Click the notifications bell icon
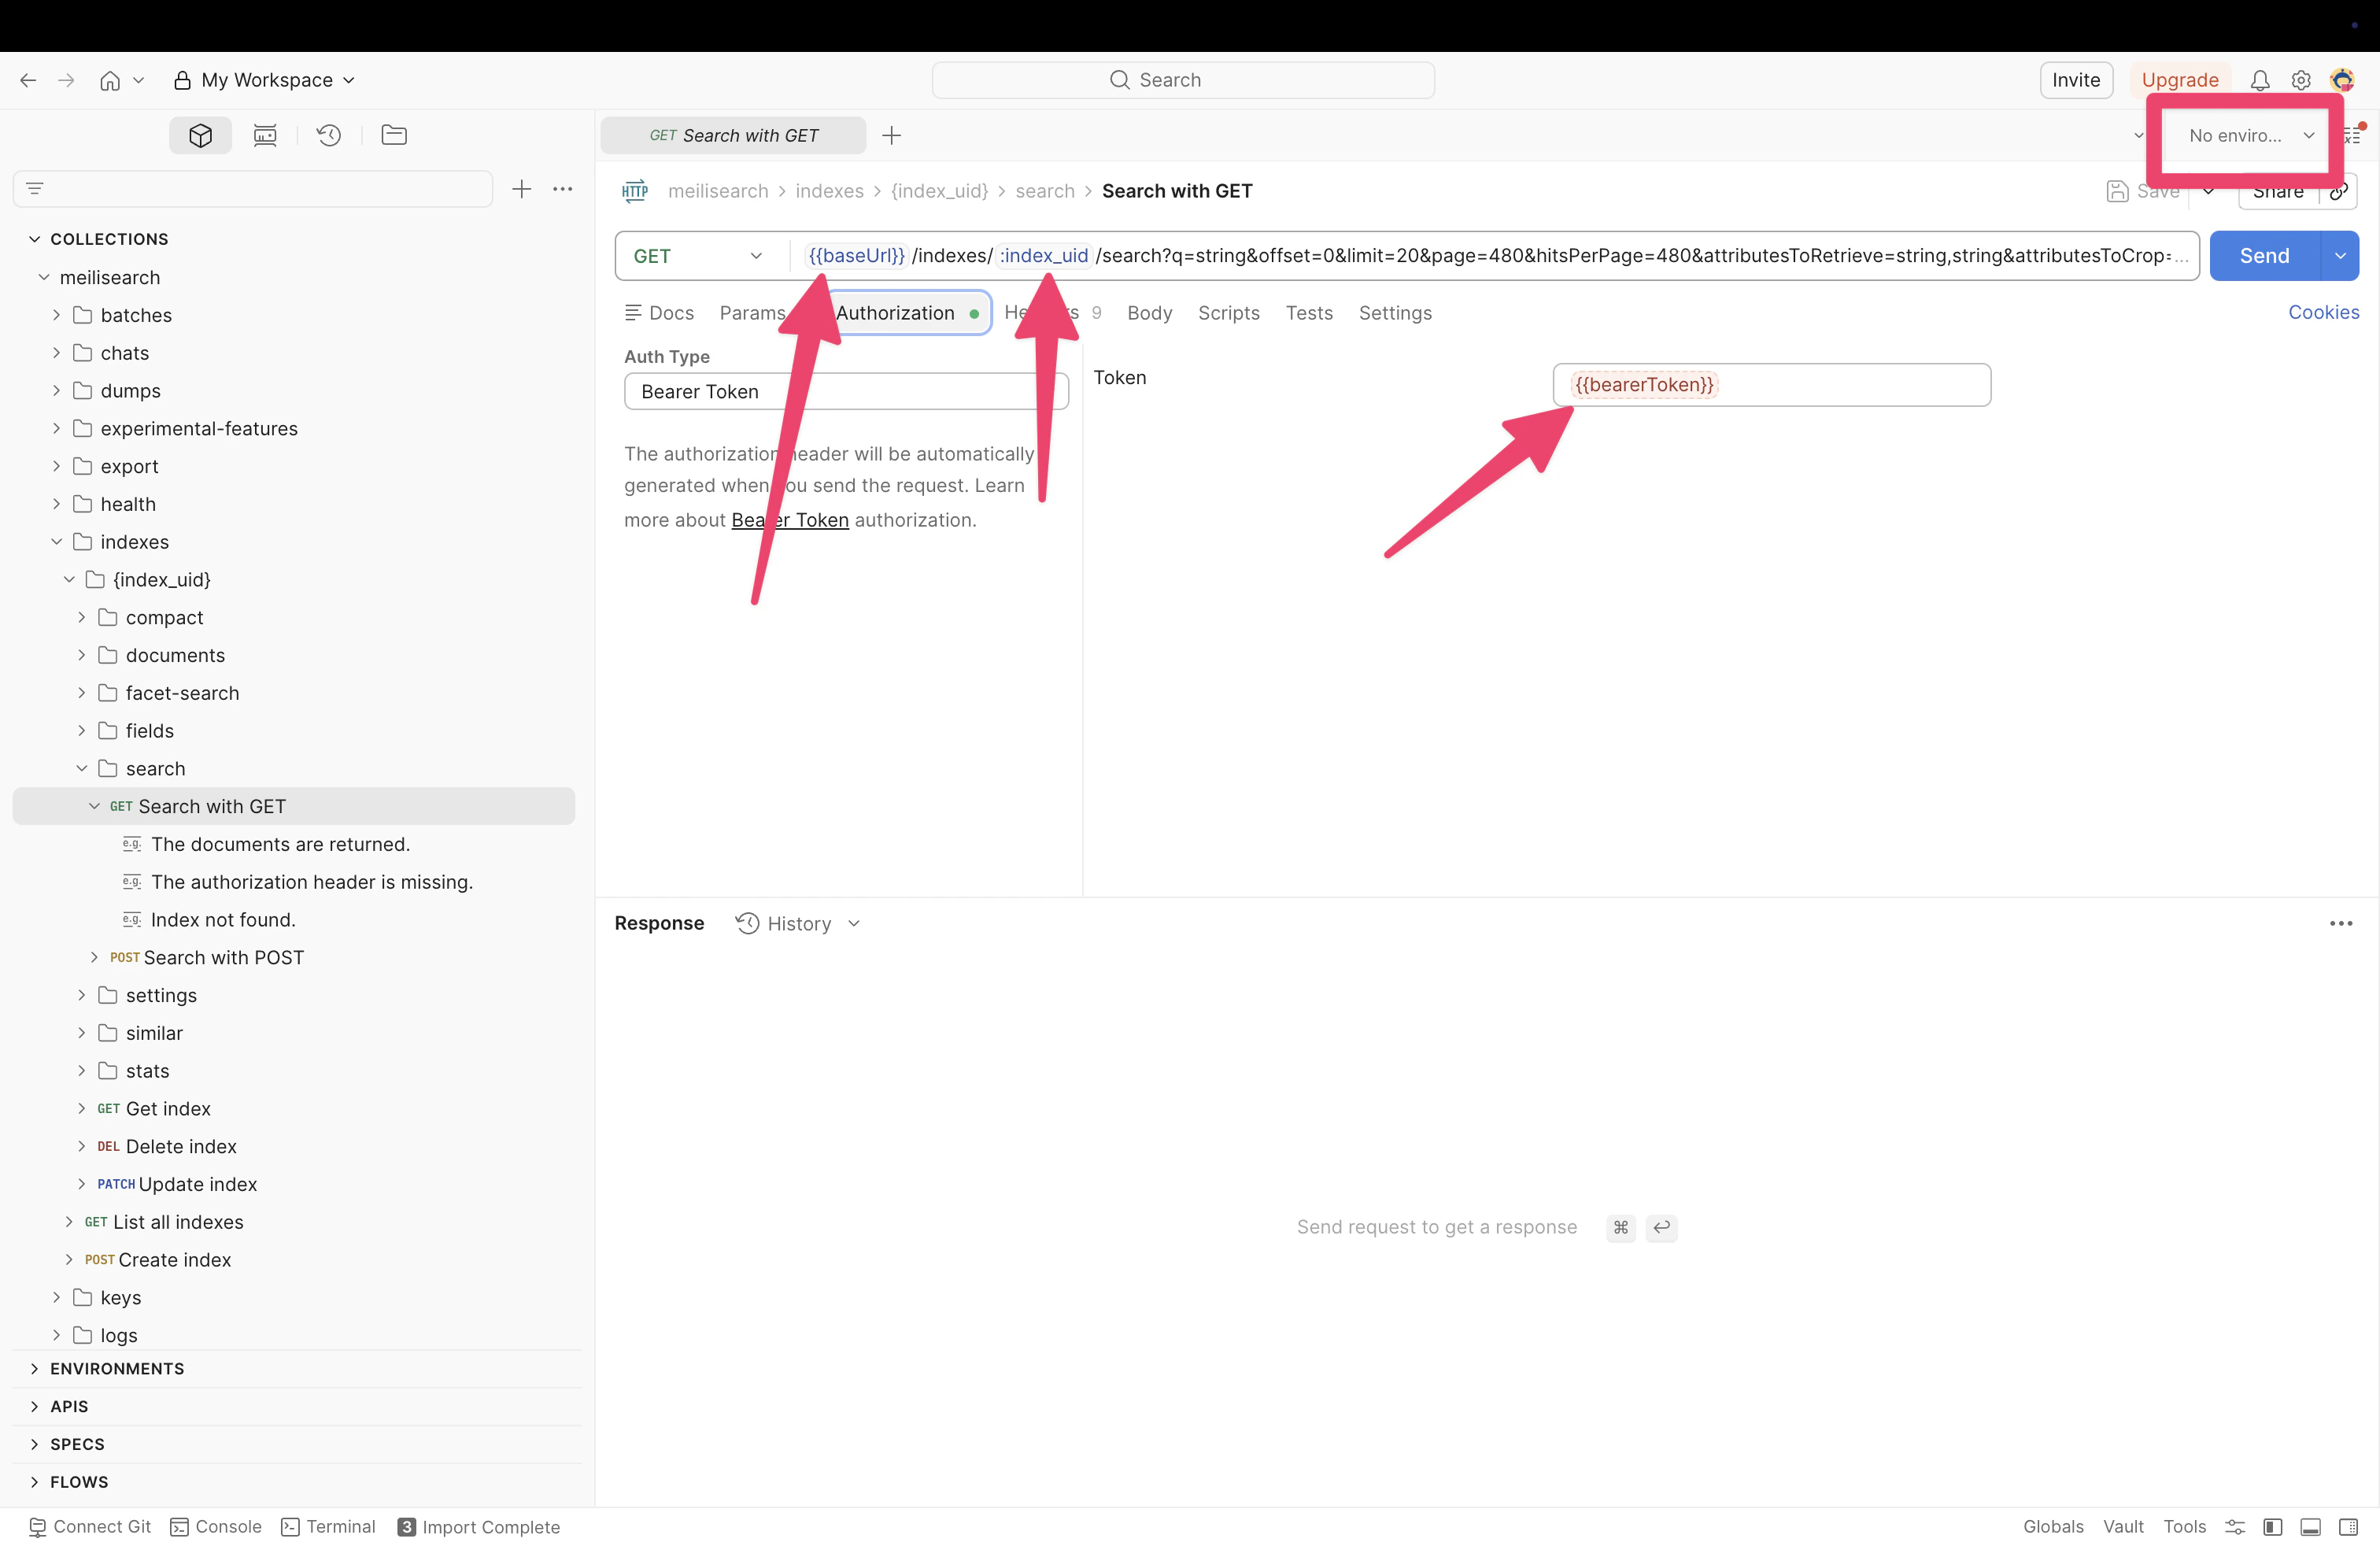 (x=2260, y=80)
